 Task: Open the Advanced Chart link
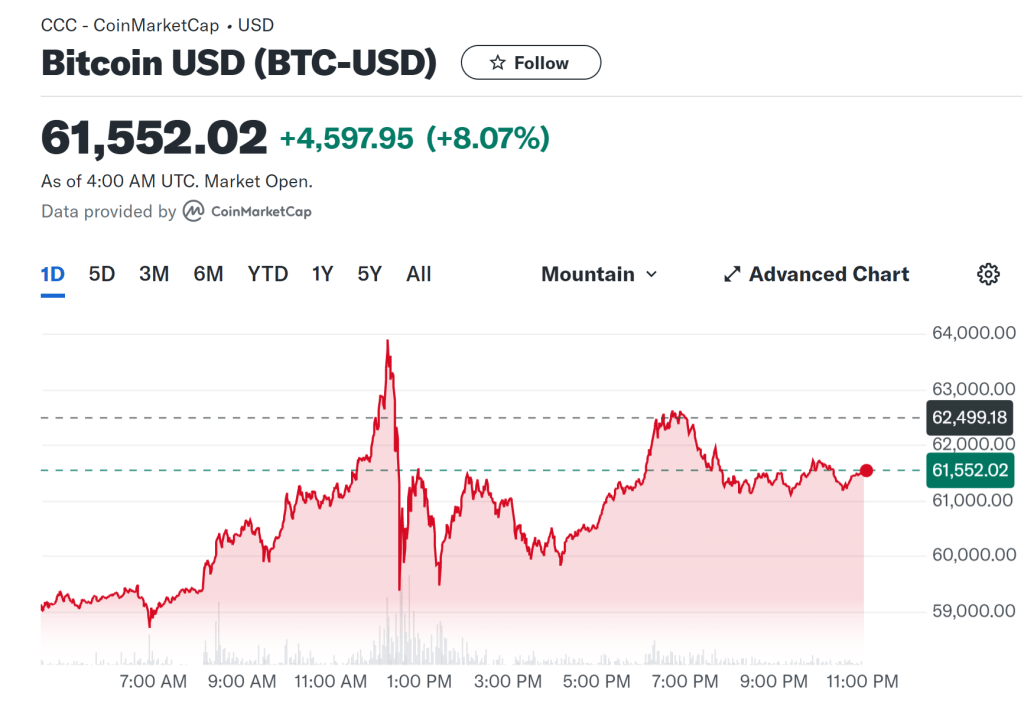(x=828, y=274)
